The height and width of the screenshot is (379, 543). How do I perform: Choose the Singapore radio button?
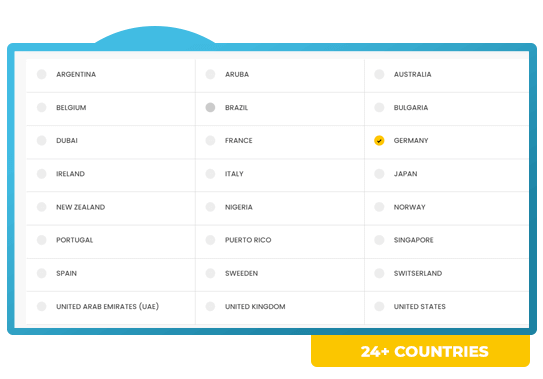point(379,240)
